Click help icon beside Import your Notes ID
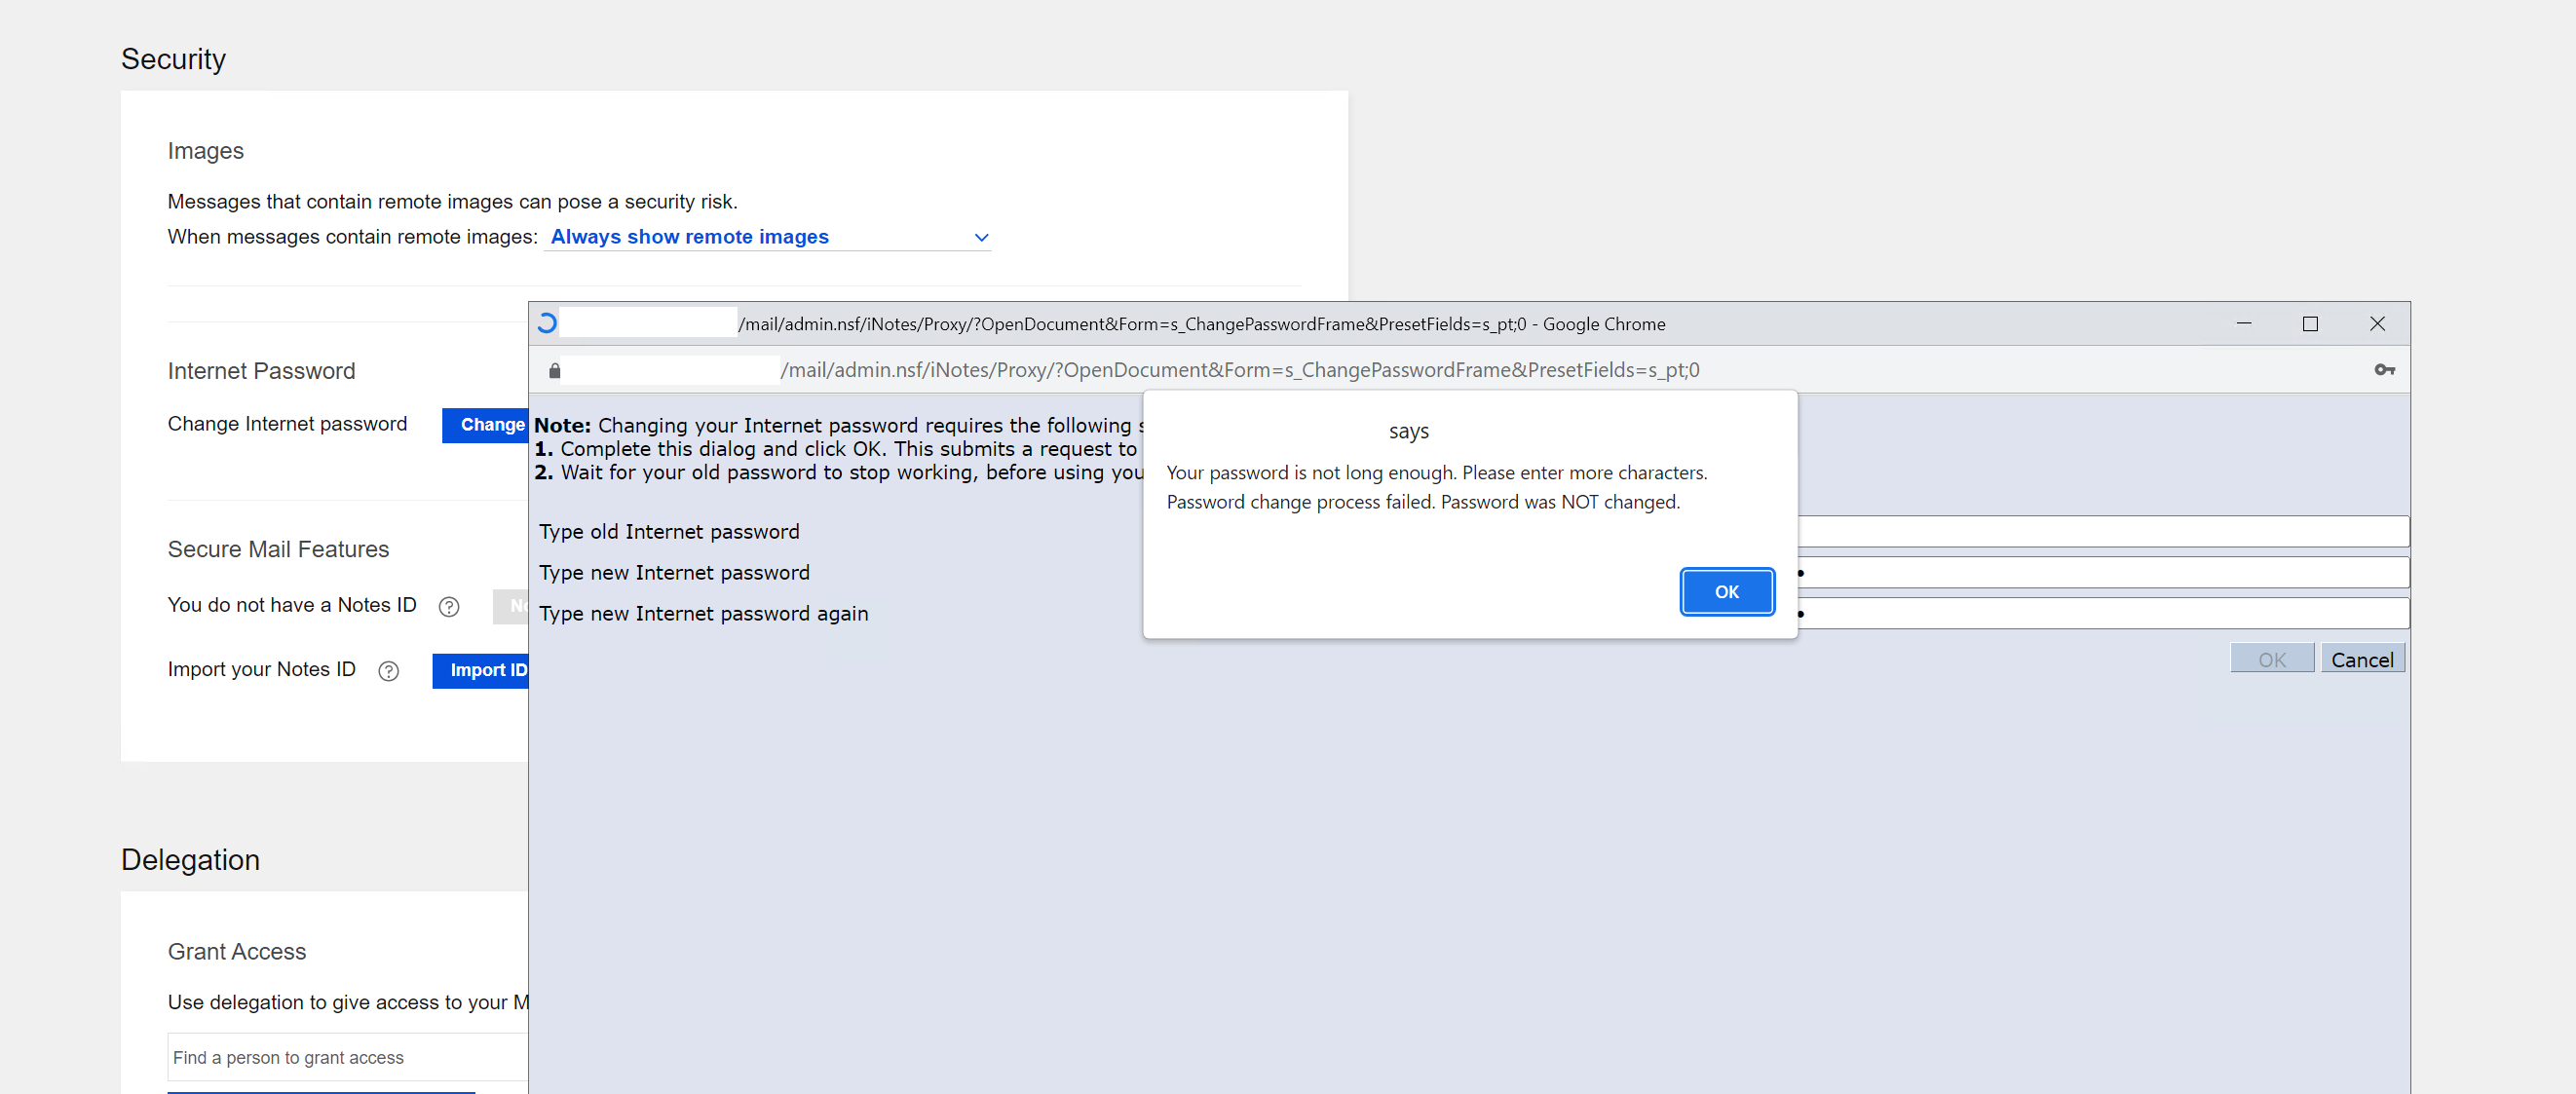Viewport: 2576px width, 1094px height. tap(389, 671)
